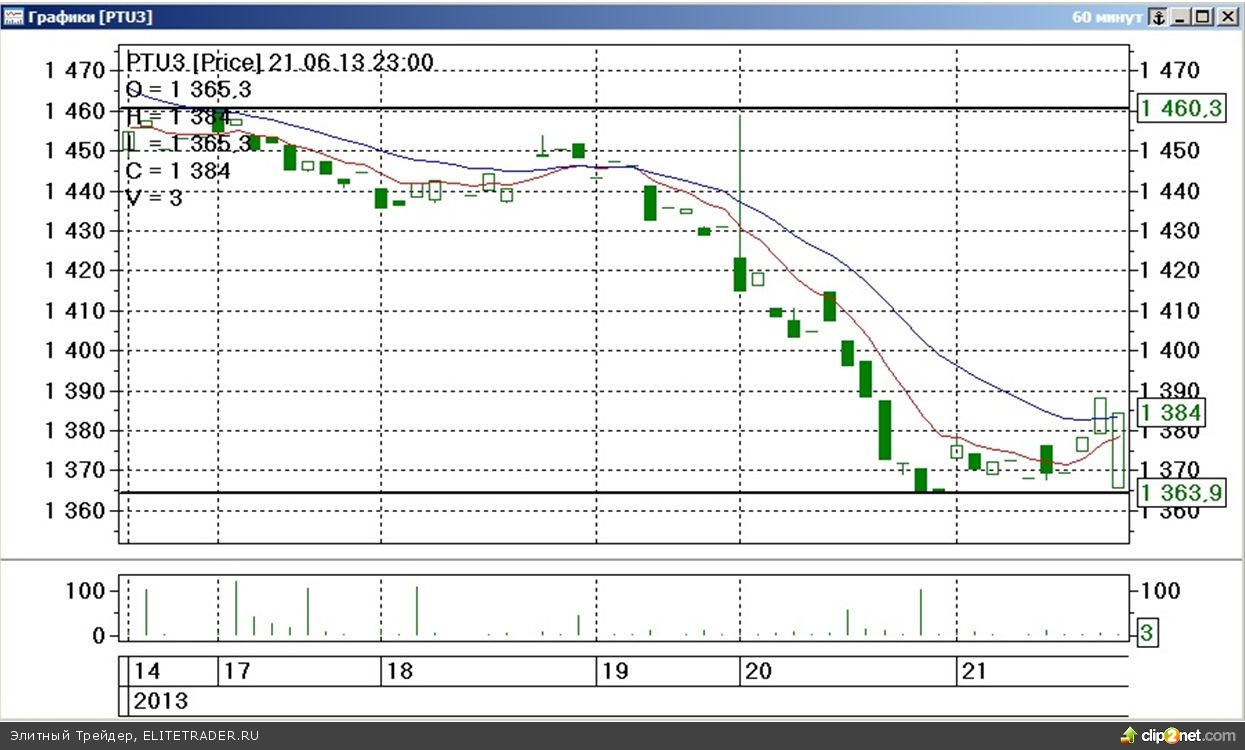The width and height of the screenshot is (1245, 750).
Task: Select the 1 460,3 price level label
Action: 1181,108
